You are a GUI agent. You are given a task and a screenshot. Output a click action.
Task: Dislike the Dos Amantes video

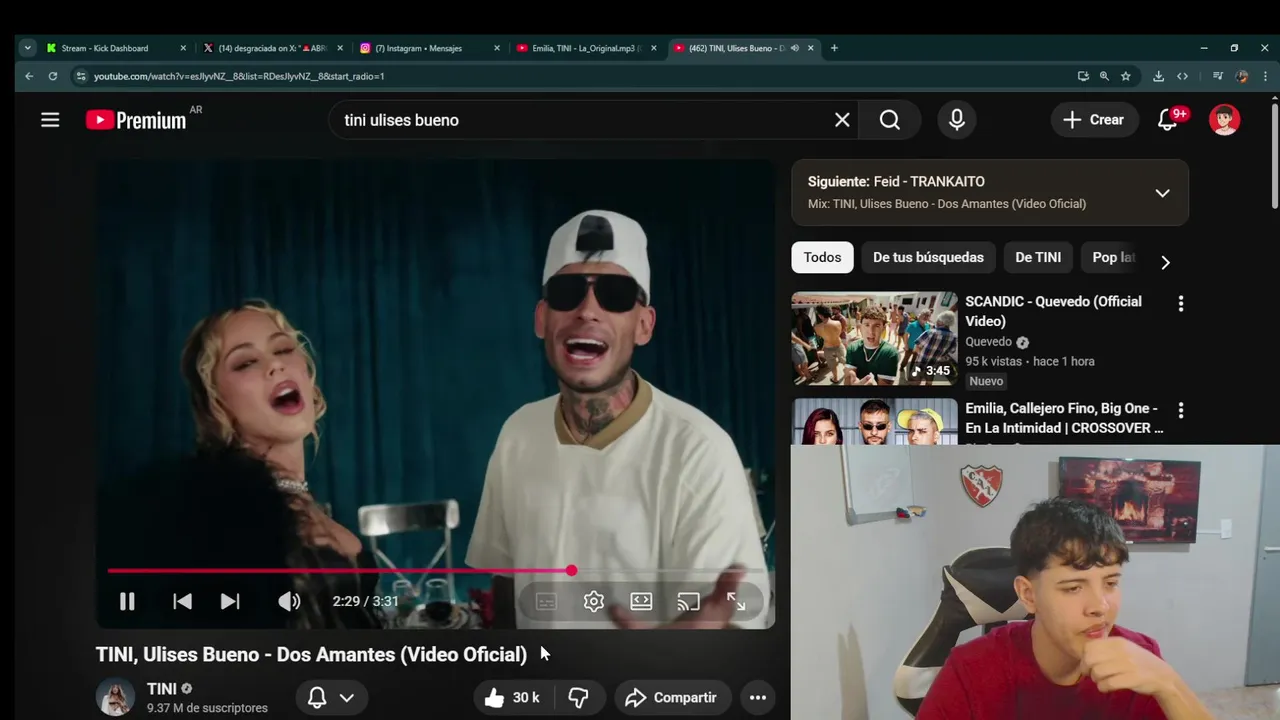click(x=578, y=697)
